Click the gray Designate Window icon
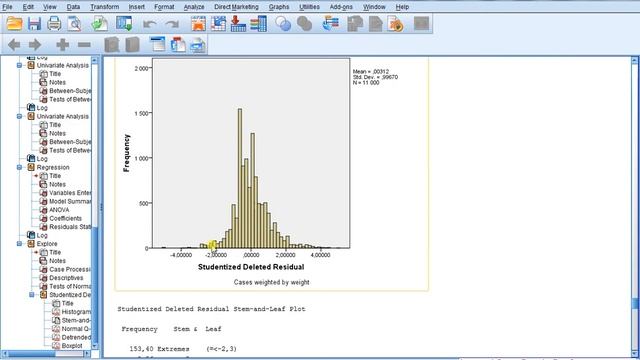This screenshot has height=360, width=640. [421, 23]
